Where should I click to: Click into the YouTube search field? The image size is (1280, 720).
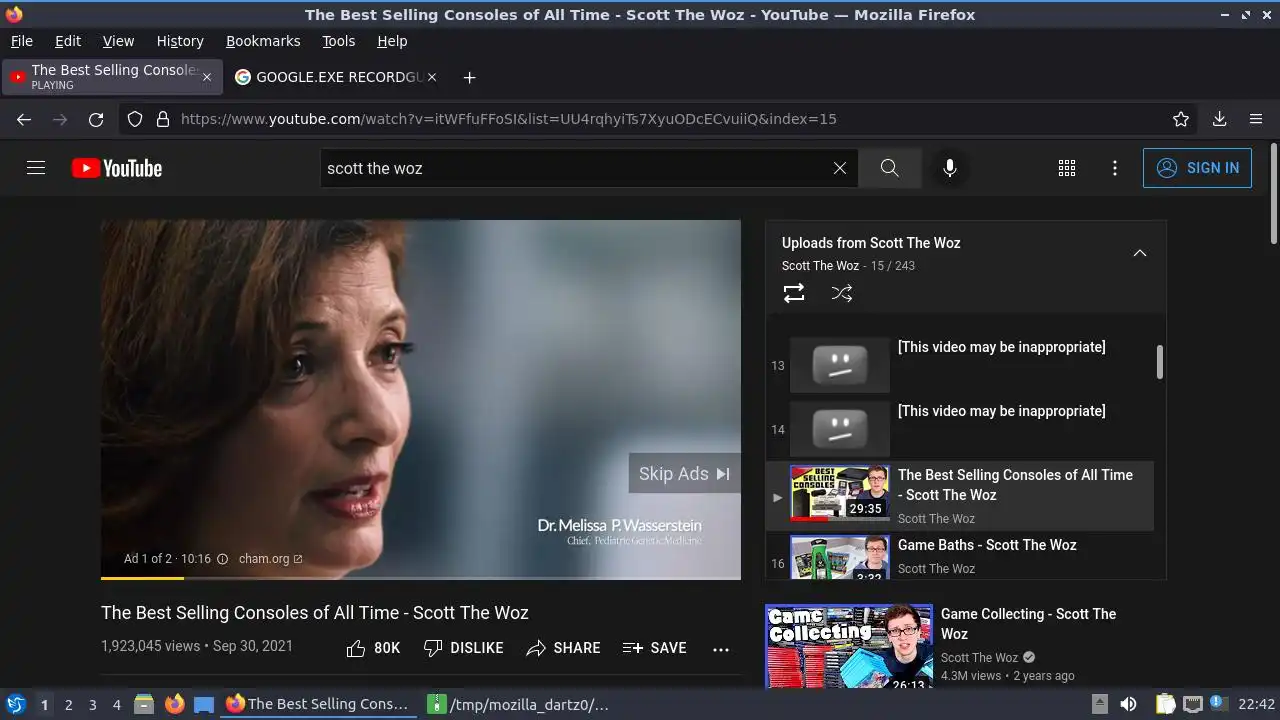(x=573, y=168)
